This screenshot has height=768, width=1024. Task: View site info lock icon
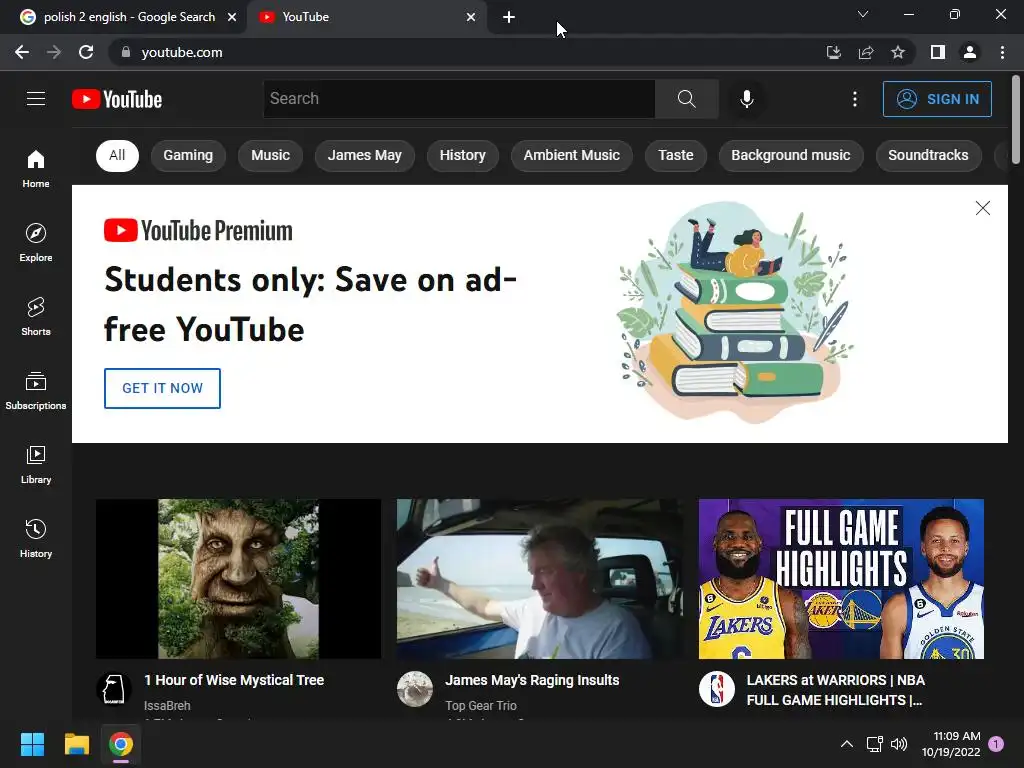(x=125, y=52)
